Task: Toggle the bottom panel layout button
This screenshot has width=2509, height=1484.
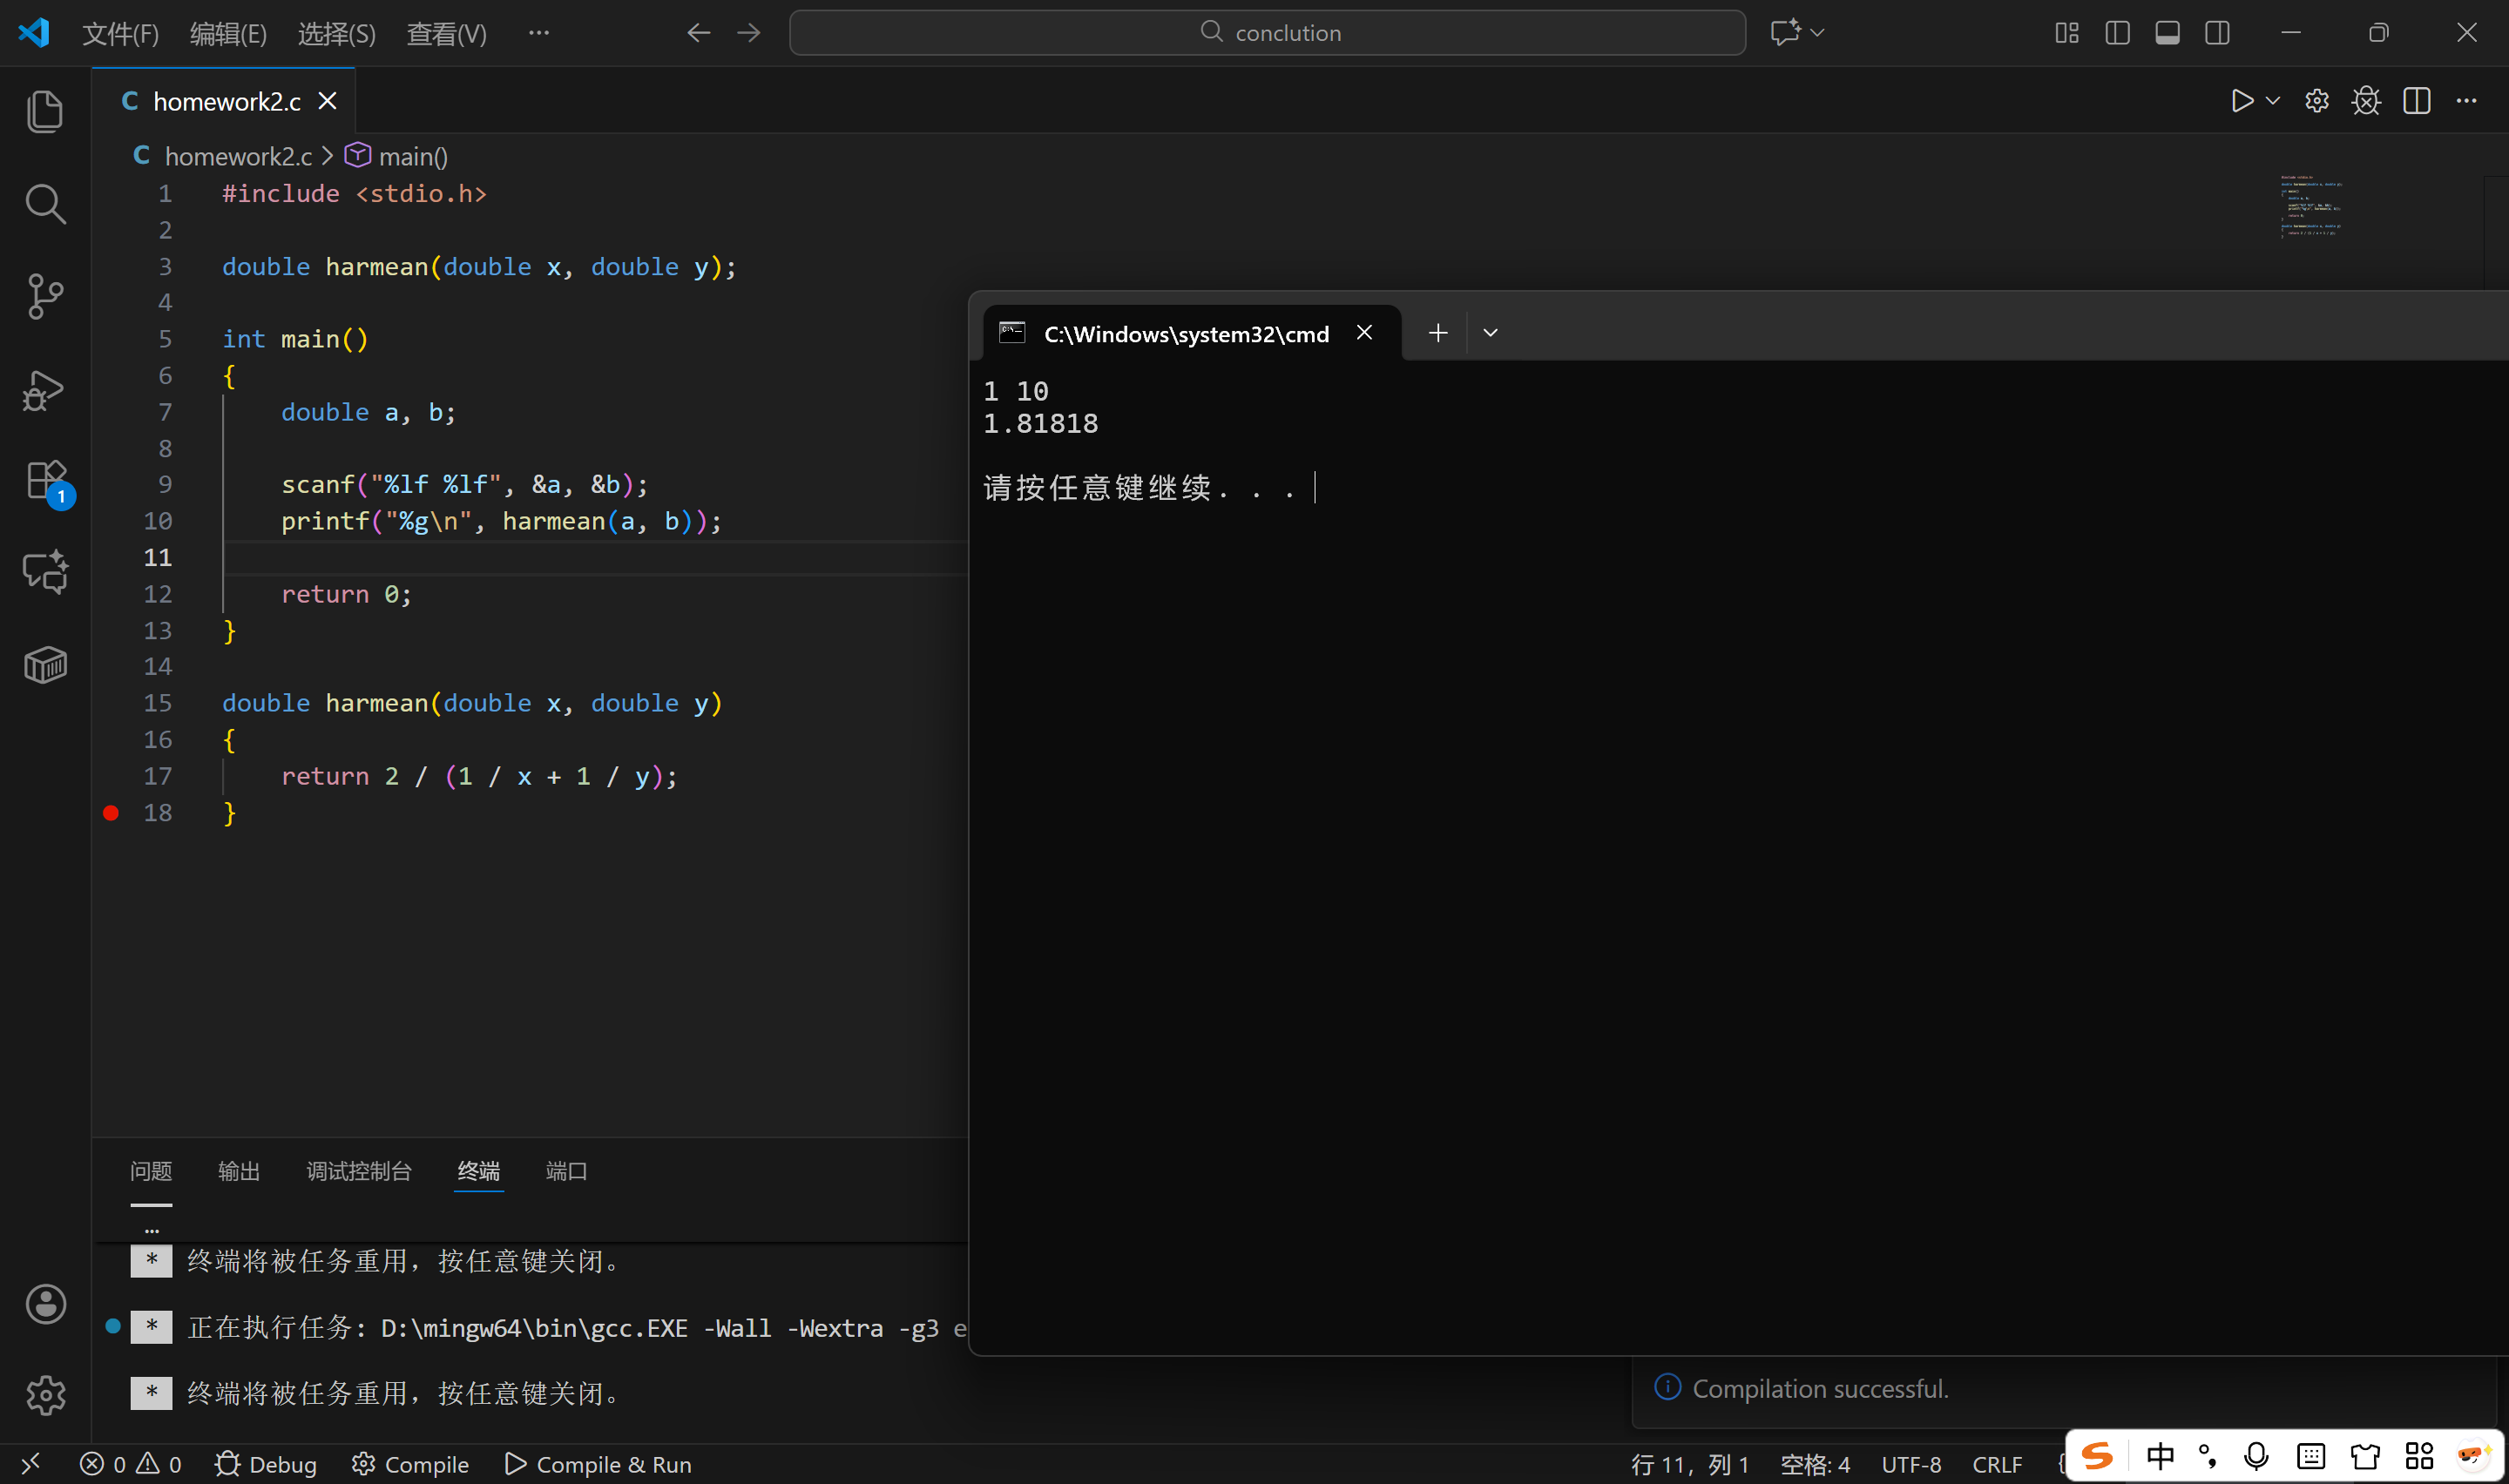Action: click(x=2167, y=33)
